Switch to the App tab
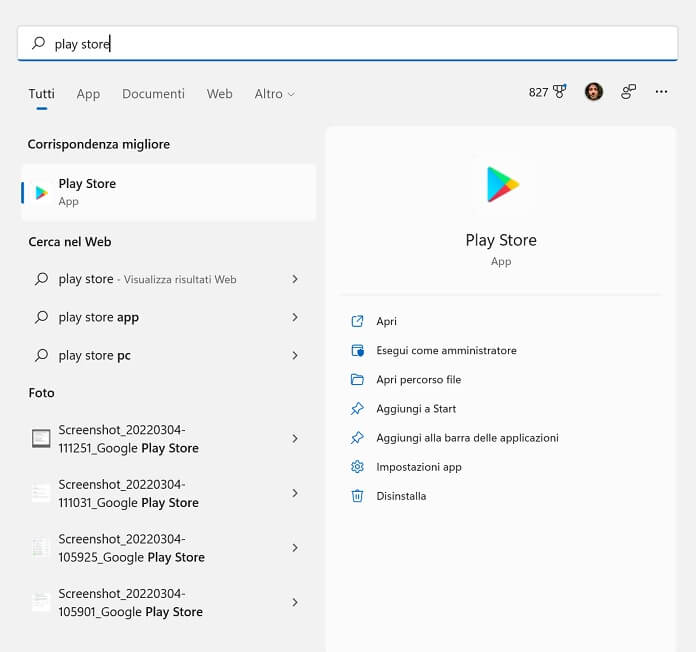Viewport: 696px width, 652px height. (x=88, y=94)
